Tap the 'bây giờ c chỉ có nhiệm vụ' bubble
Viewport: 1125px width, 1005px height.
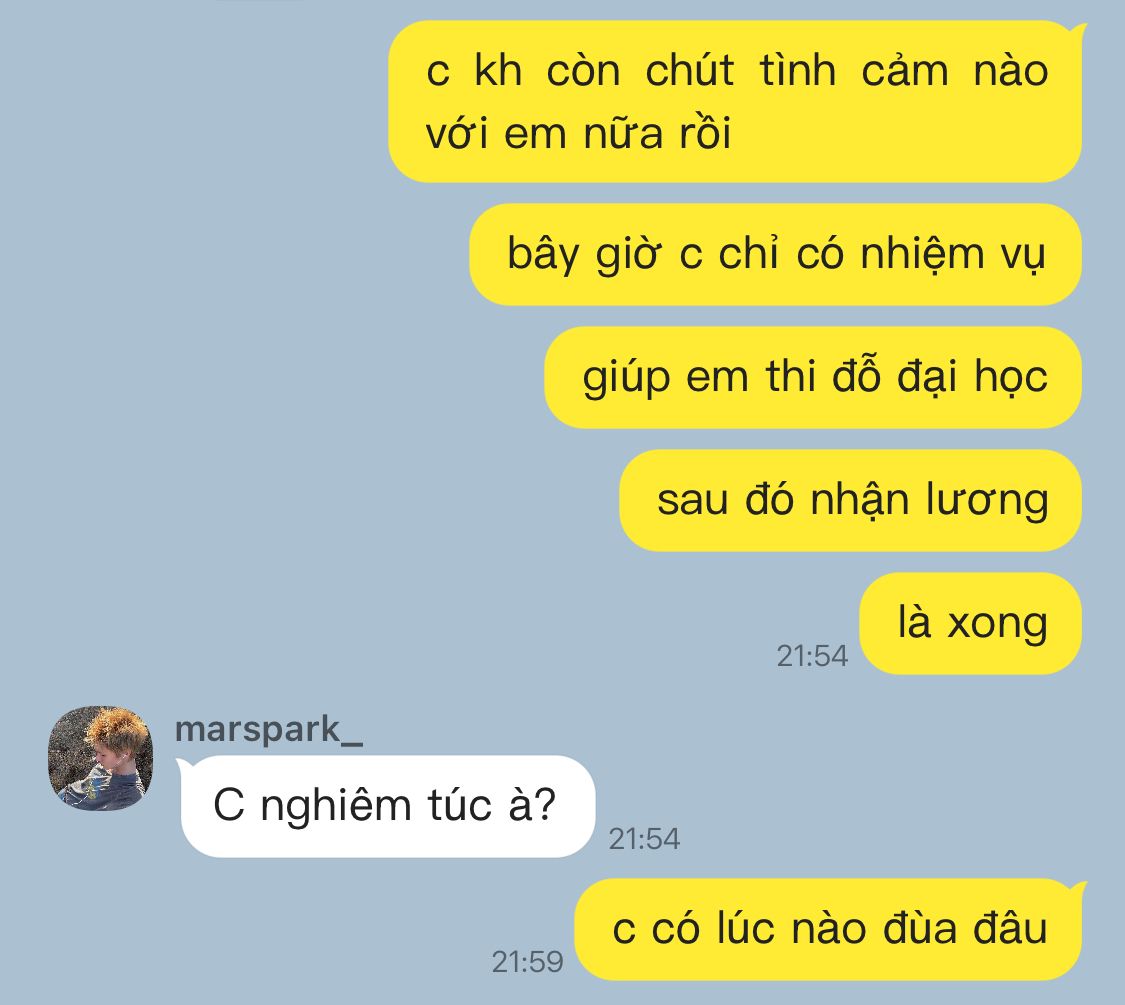tap(776, 255)
